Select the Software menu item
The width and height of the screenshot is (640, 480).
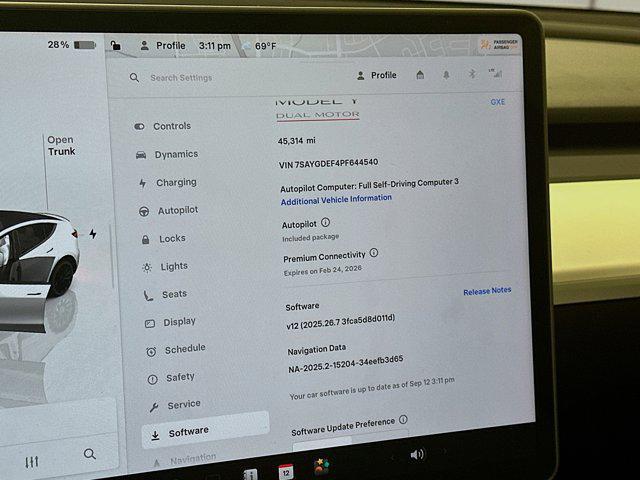(x=205, y=431)
